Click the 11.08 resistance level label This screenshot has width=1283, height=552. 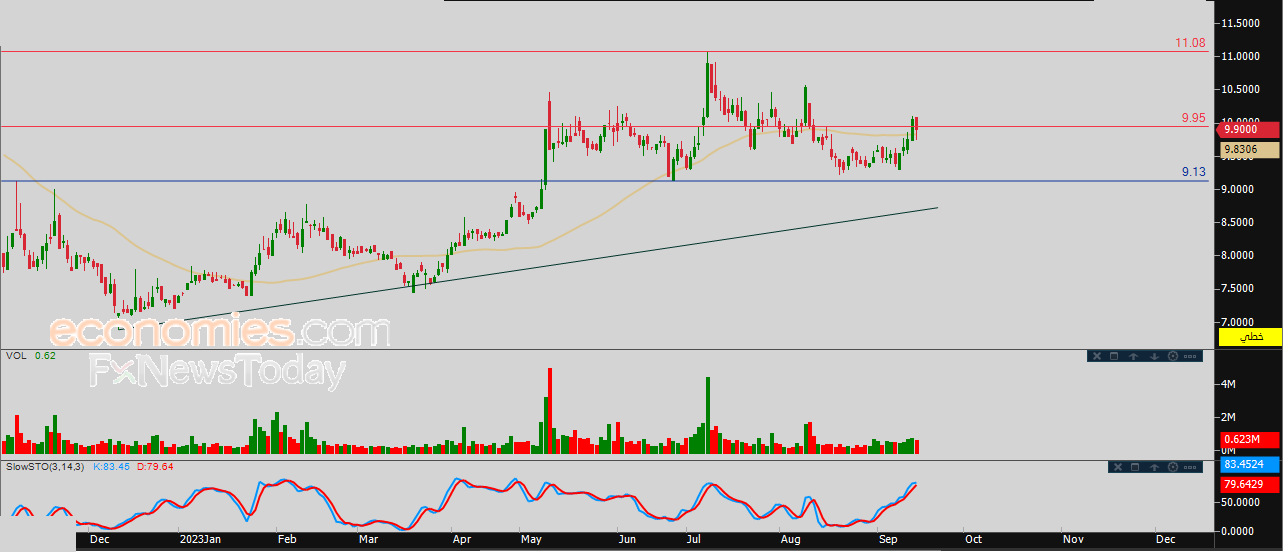[x=1191, y=44]
